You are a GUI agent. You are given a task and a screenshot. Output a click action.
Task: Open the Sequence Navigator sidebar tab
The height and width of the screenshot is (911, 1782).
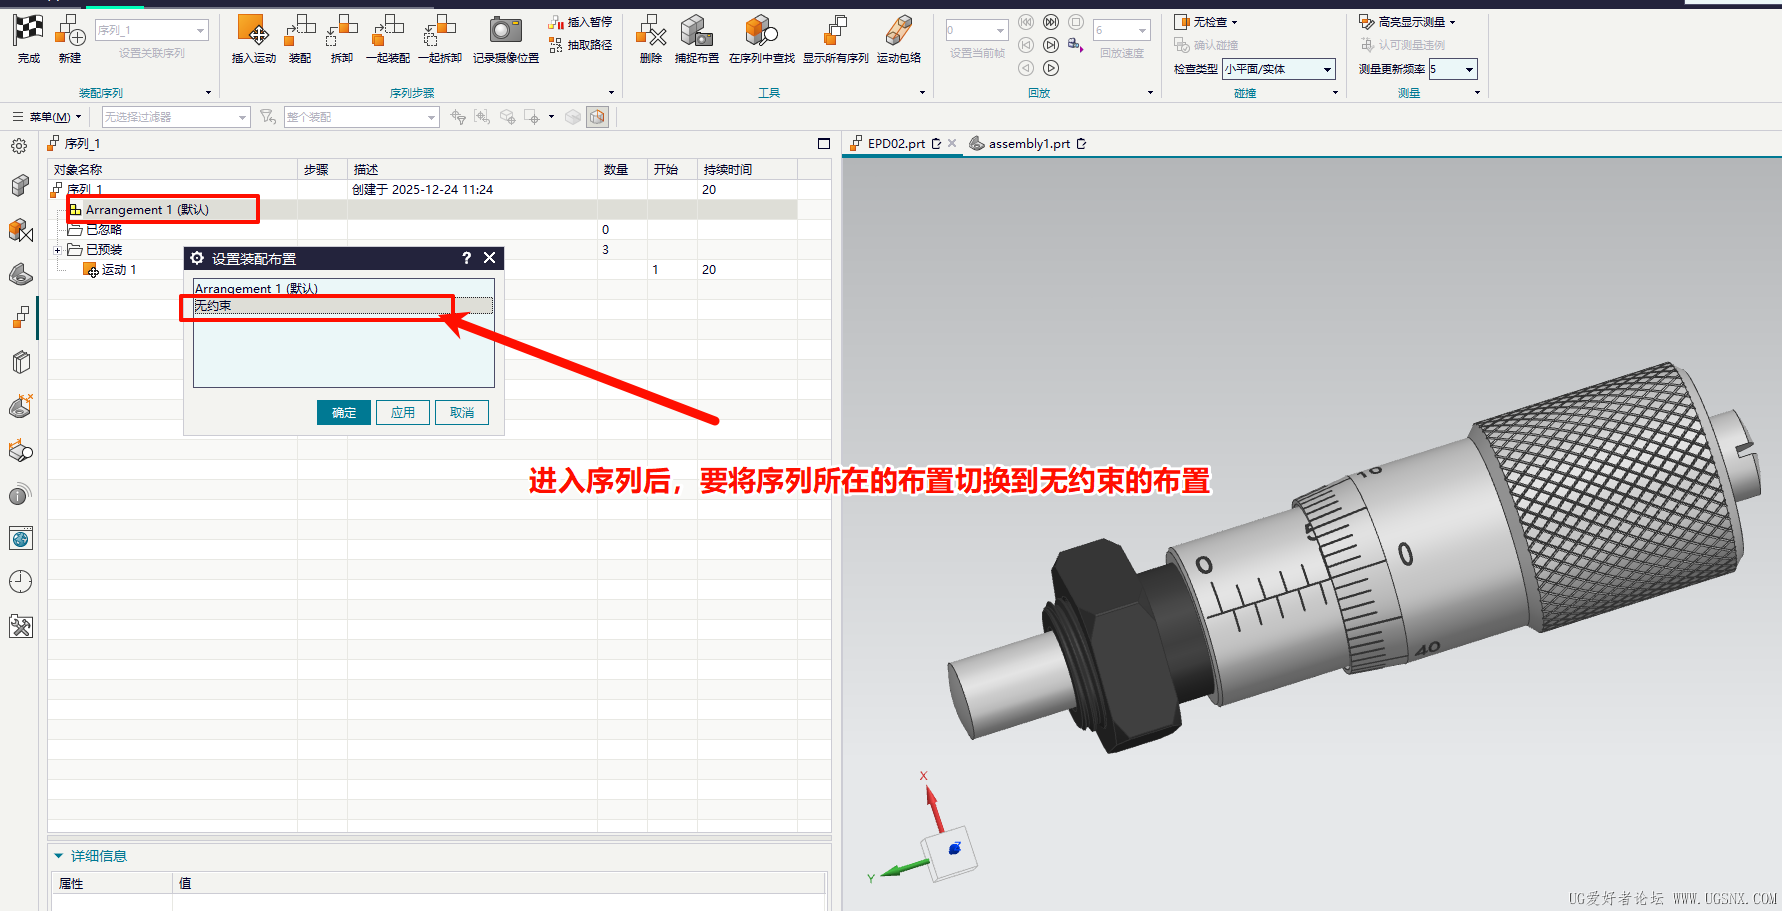click(21, 318)
